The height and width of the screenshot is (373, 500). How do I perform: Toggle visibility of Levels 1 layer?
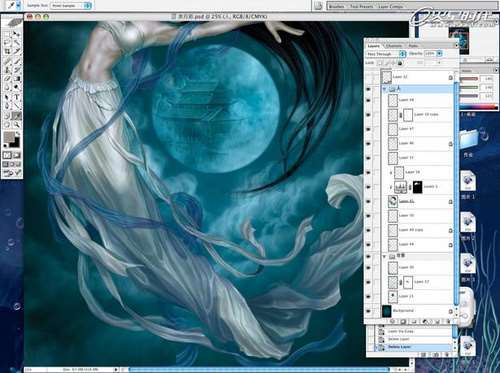click(368, 187)
